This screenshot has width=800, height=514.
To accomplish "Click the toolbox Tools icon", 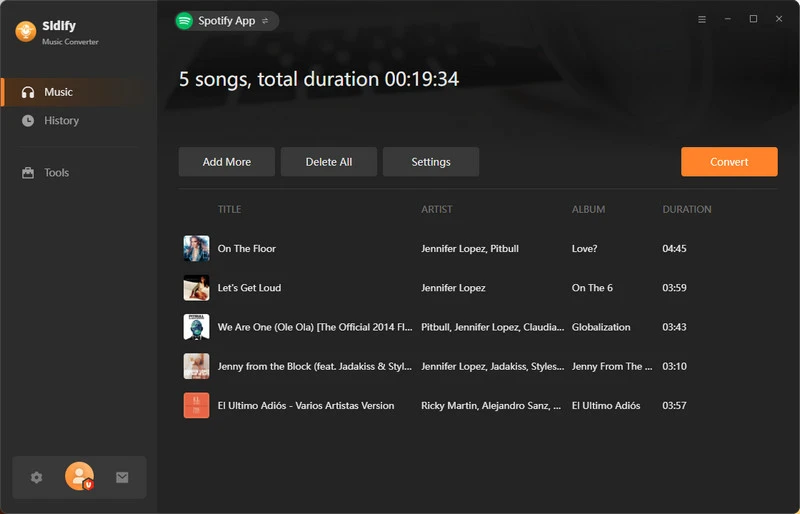I will (28, 173).
